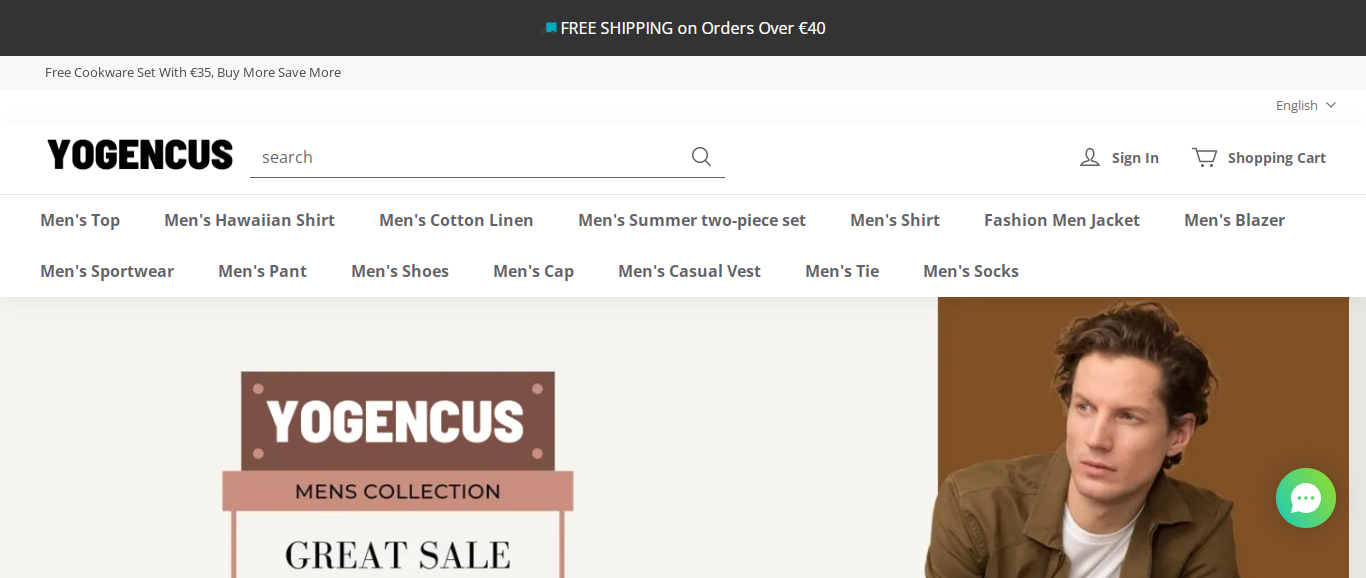The image size is (1366, 578).
Task: Click the YOGENCUS logo in header
Action: click(140, 155)
